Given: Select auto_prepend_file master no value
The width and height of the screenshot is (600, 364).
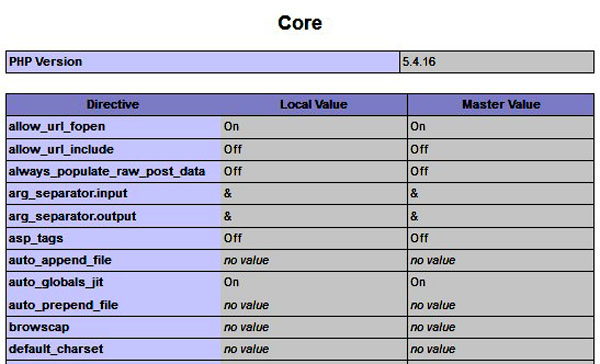Looking at the screenshot, I should (x=433, y=305).
